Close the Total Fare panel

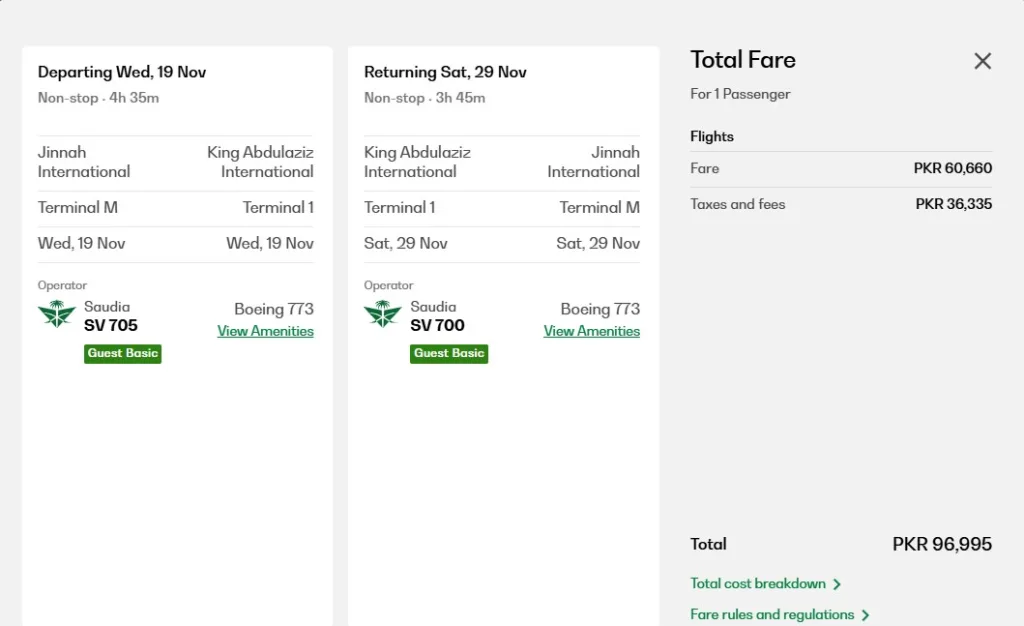(982, 61)
